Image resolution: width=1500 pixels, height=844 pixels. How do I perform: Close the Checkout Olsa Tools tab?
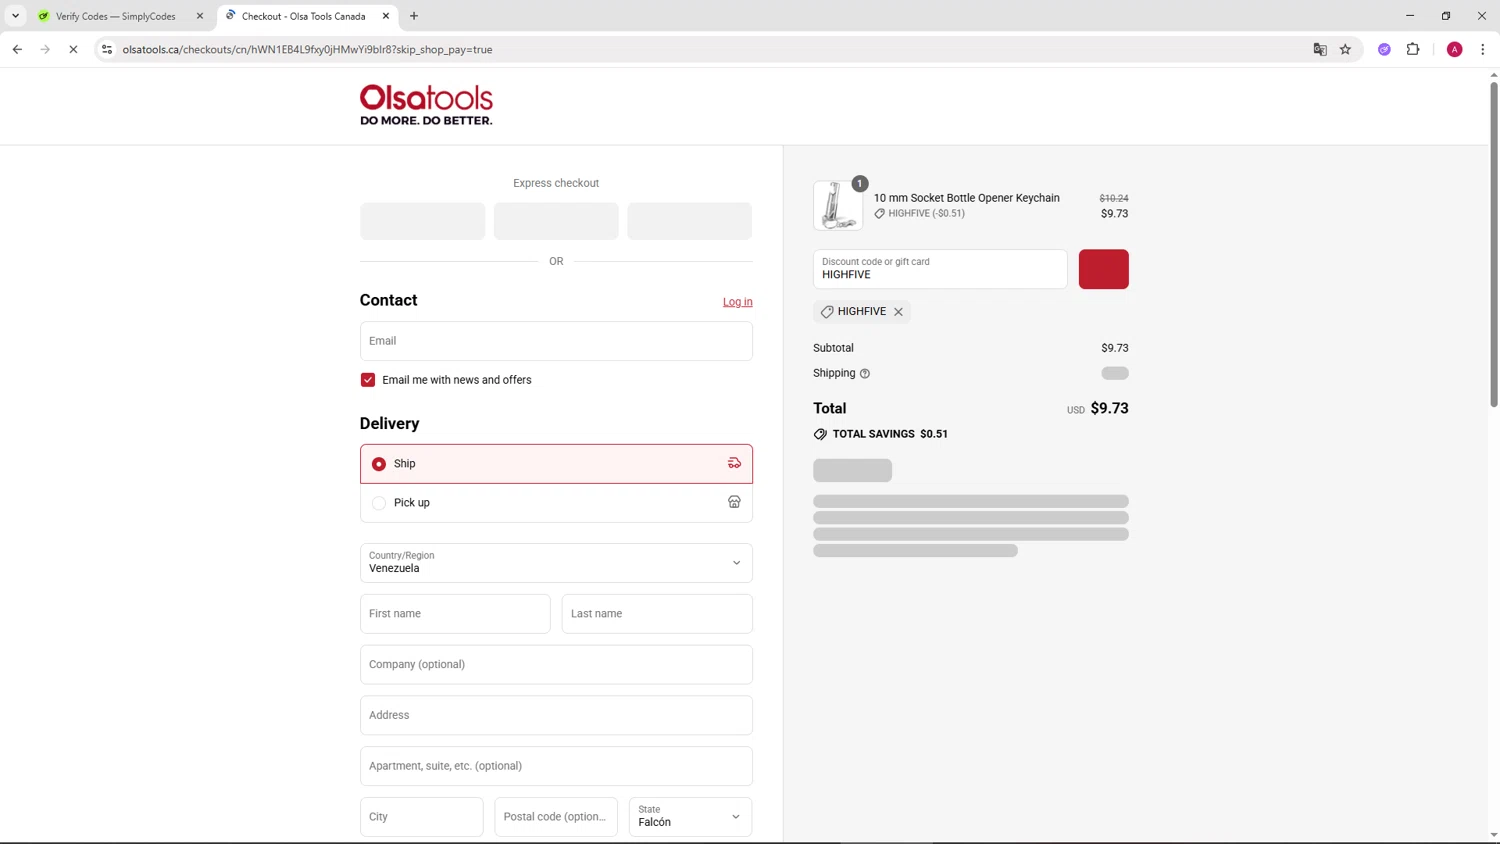pyautogui.click(x=386, y=16)
